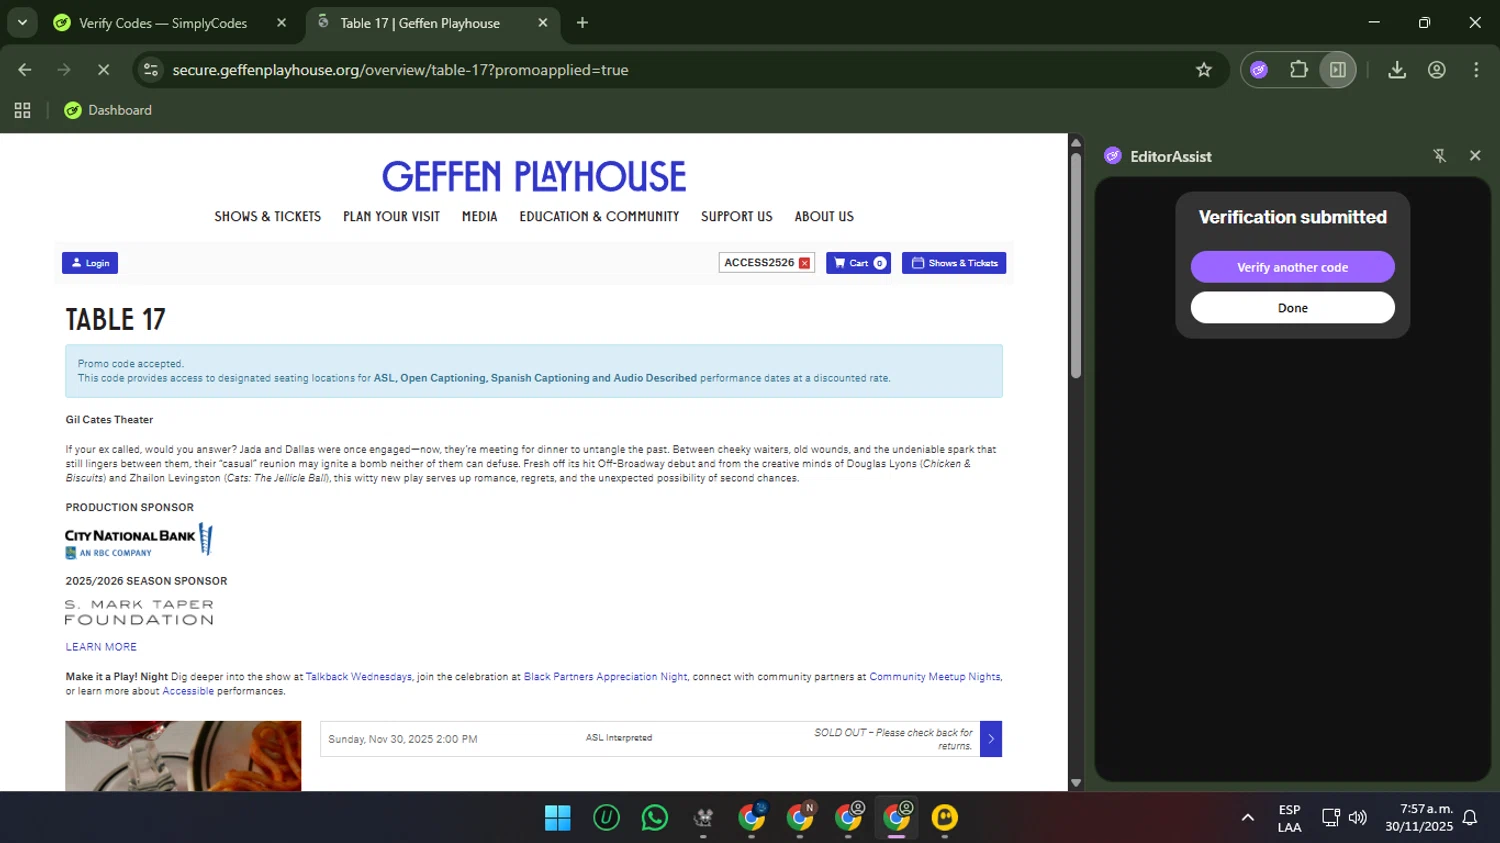The width and height of the screenshot is (1500, 843).
Task: Open the green U app in taskbar
Action: [x=606, y=818]
